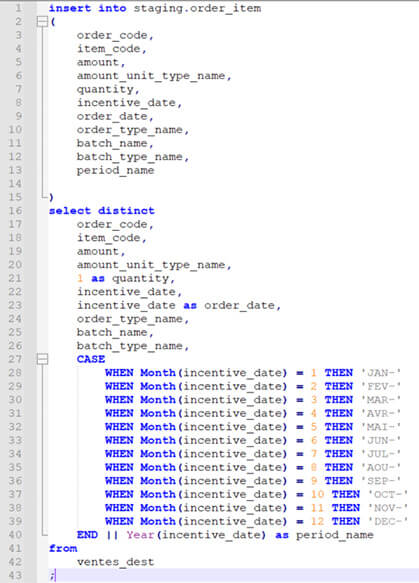The image size is (419, 583).
Task: Click 'incentive_date,' on line 22
Action: coord(129,292)
